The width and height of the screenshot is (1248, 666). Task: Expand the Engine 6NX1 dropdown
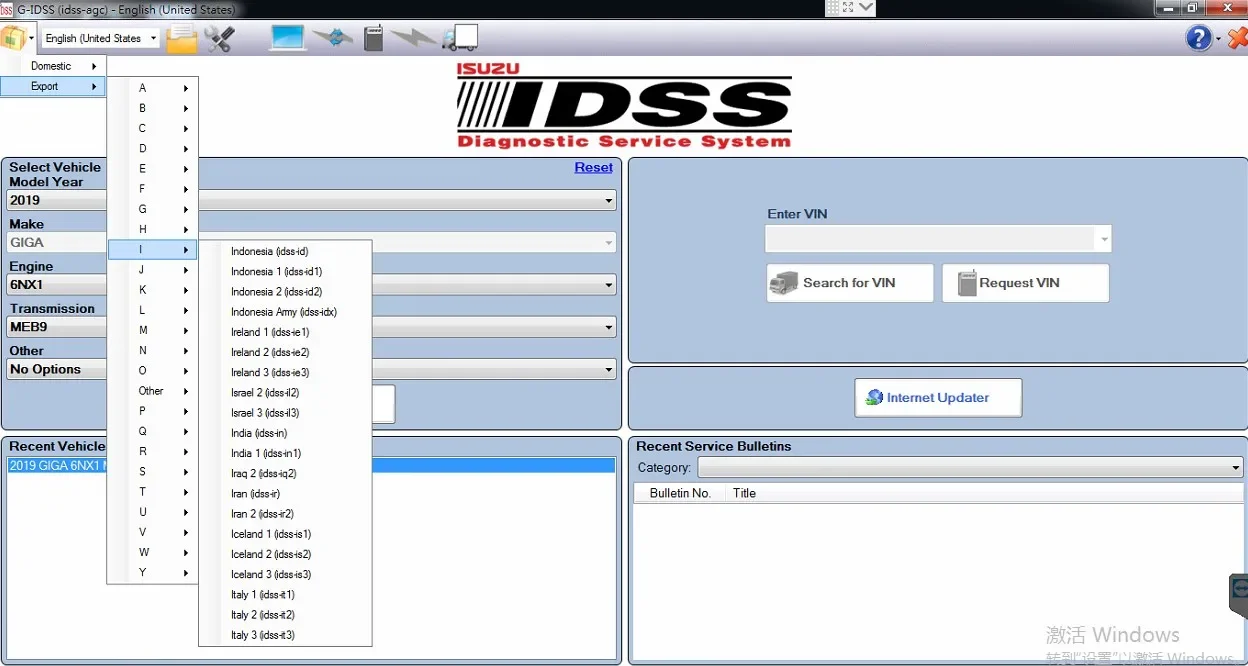[x=609, y=285]
